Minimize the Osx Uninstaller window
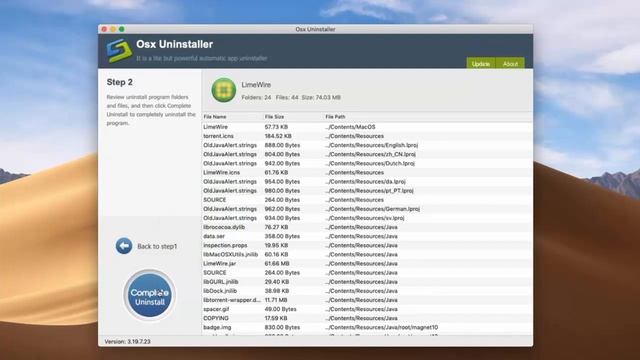Screen dimensions: 640x360 coord(113,29)
